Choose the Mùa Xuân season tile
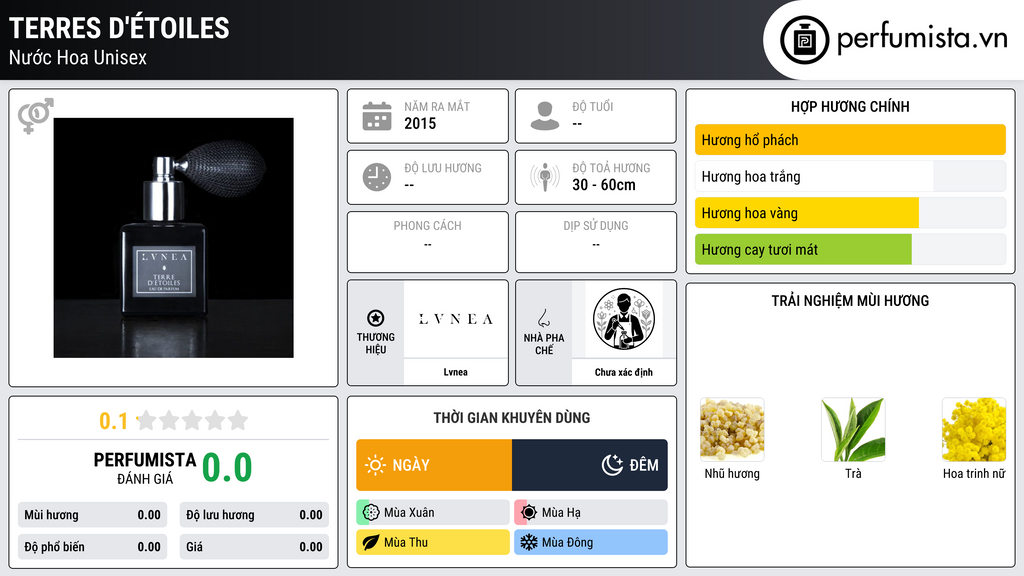1024x576 pixels. (433, 513)
